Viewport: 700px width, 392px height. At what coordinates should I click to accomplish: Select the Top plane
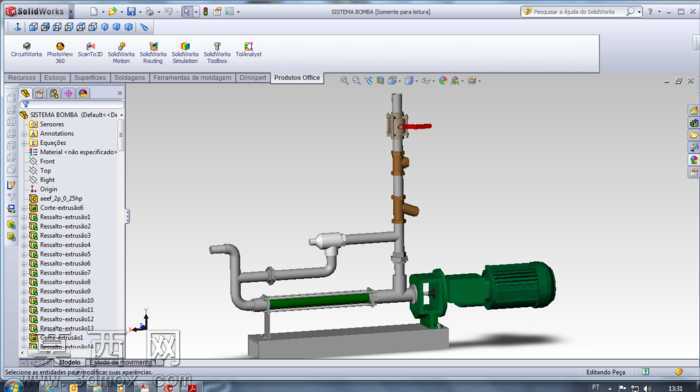[x=40, y=171]
